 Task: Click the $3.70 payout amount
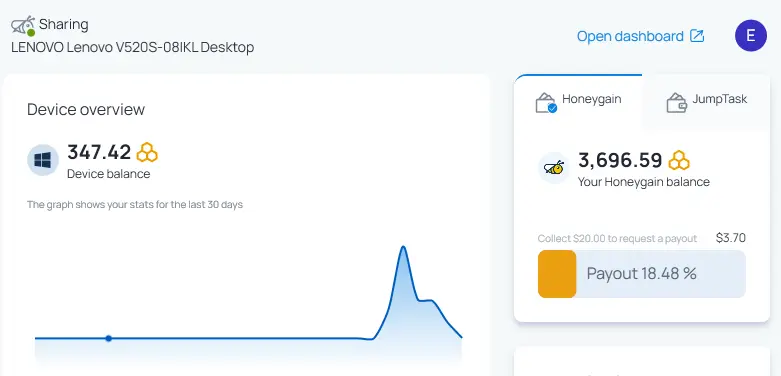coord(731,238)
